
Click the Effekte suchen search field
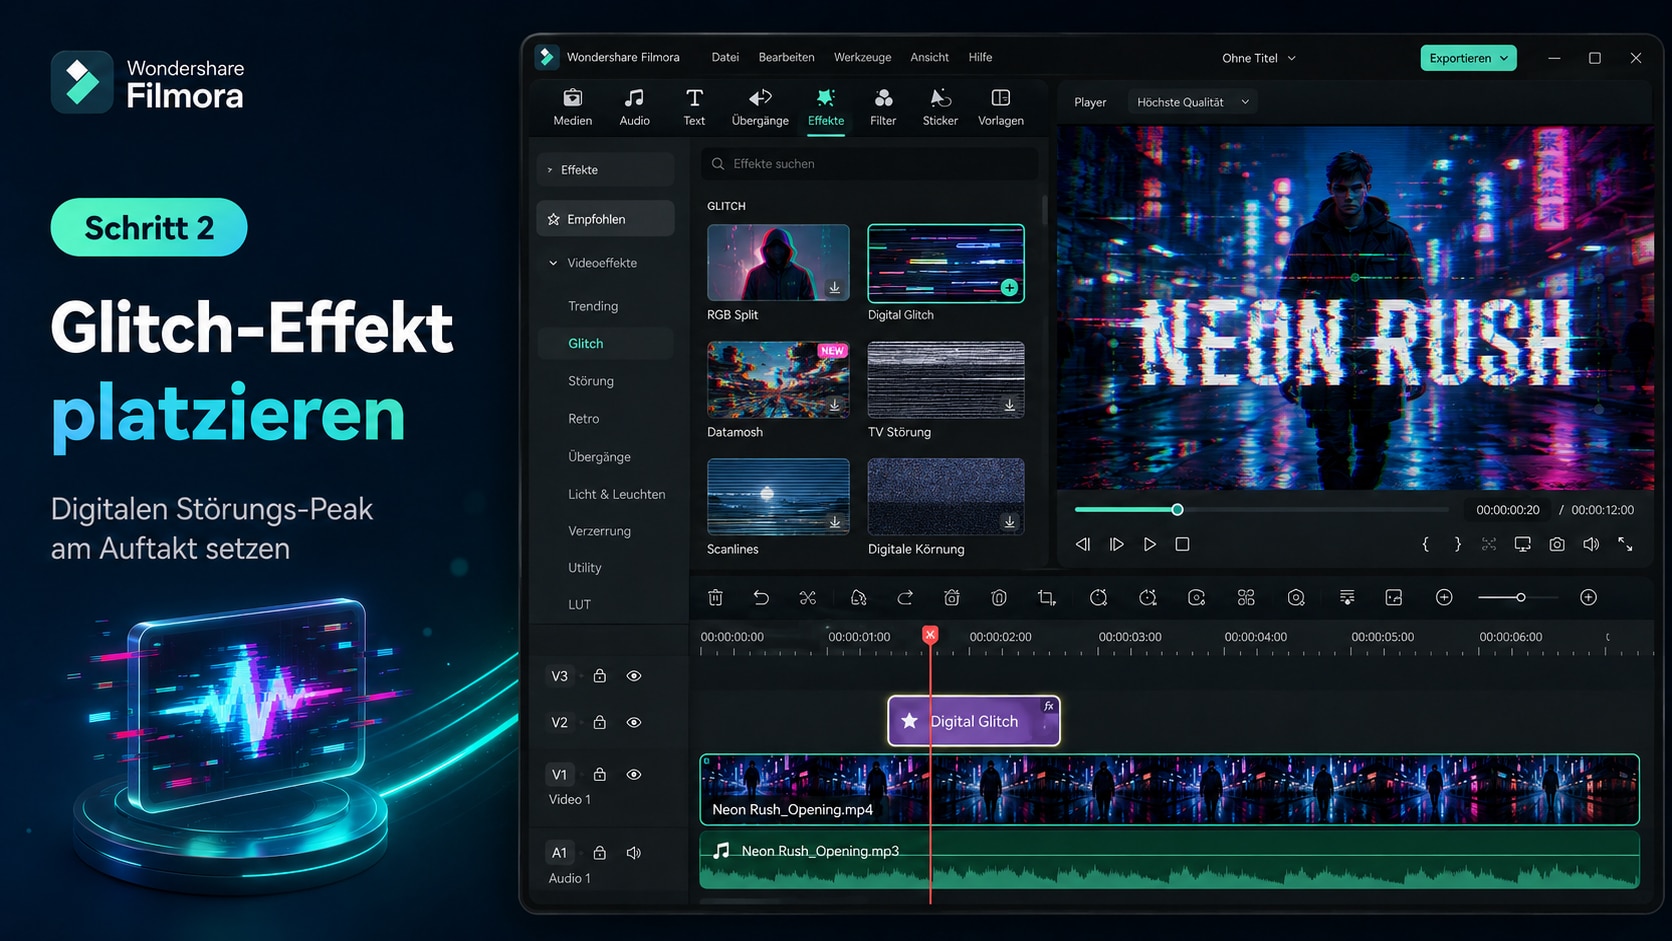[869, 164]
